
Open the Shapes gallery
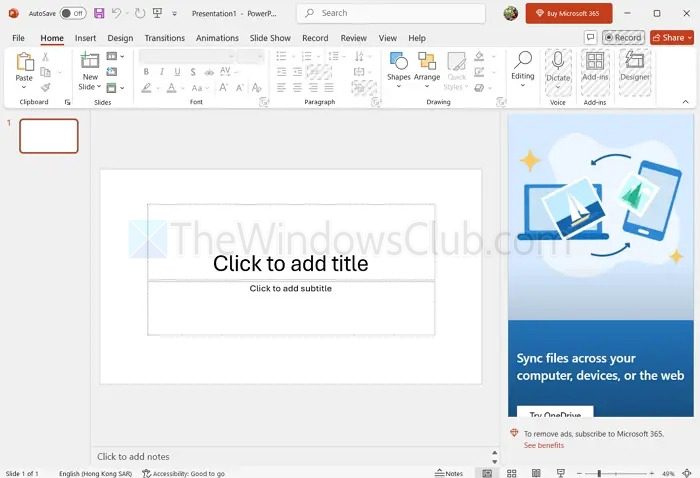pos(399,71)
